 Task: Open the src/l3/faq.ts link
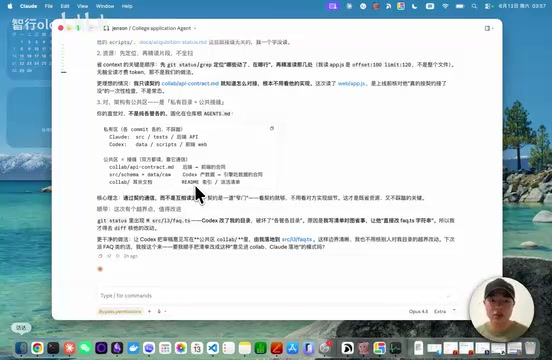click(297, 239)
